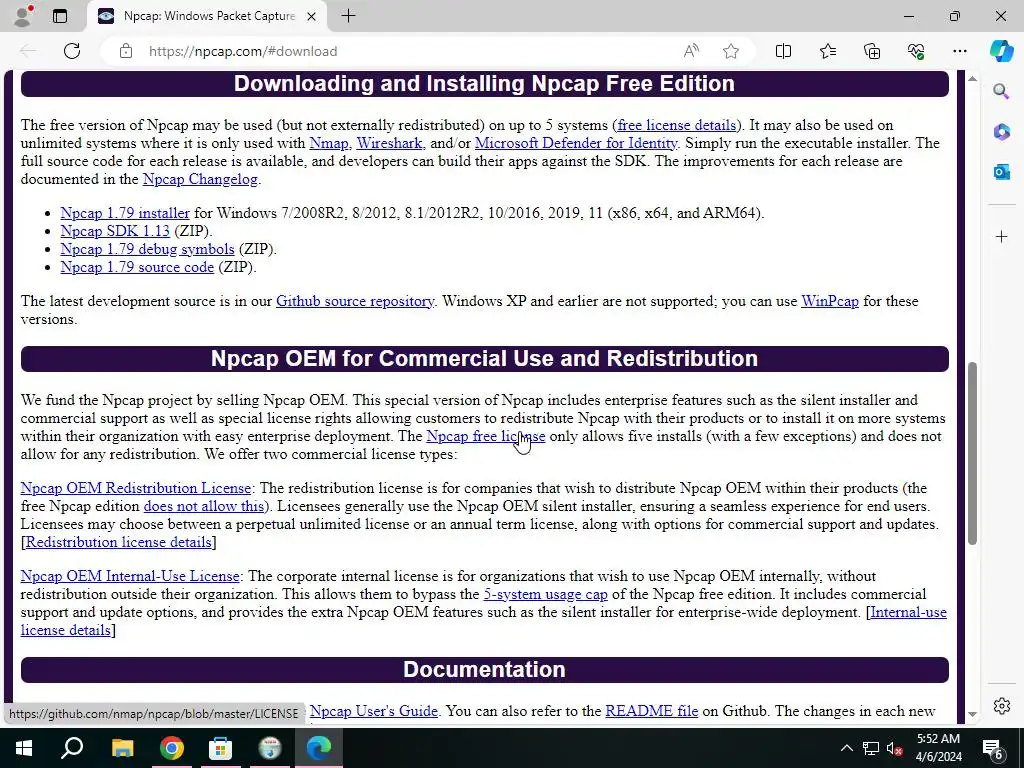Switch to Microsoft Edge taskbar icon
This screenshot has width=1024, height=768.
click(319, 747)
